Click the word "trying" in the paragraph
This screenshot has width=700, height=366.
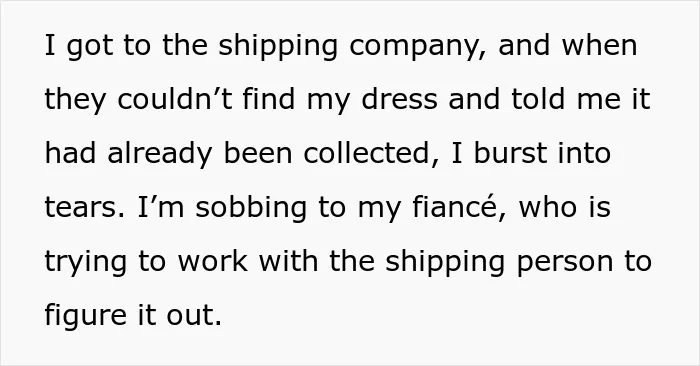pos(86,262)
